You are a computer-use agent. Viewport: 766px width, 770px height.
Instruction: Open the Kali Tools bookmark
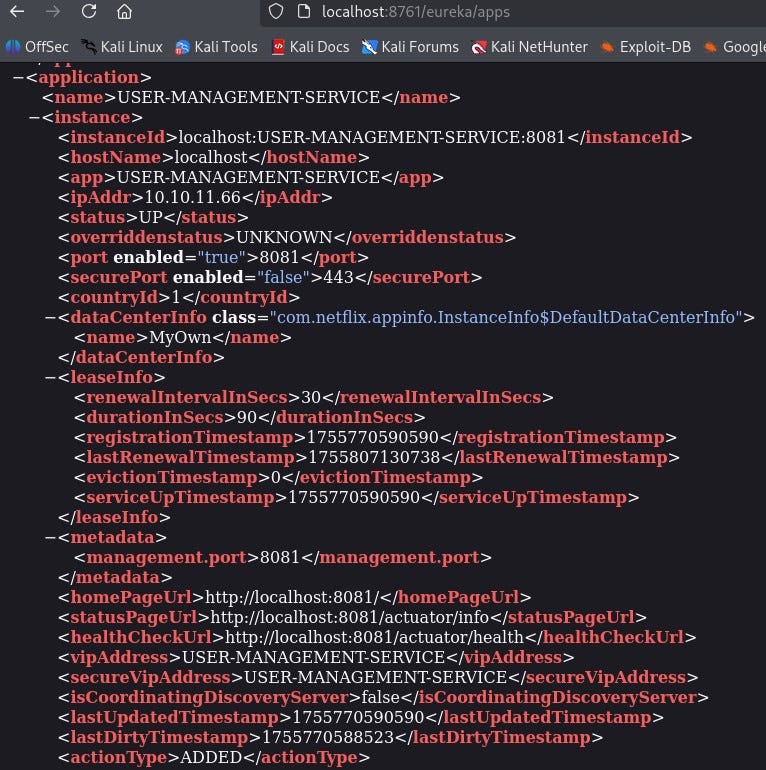[x=216, y=46]
